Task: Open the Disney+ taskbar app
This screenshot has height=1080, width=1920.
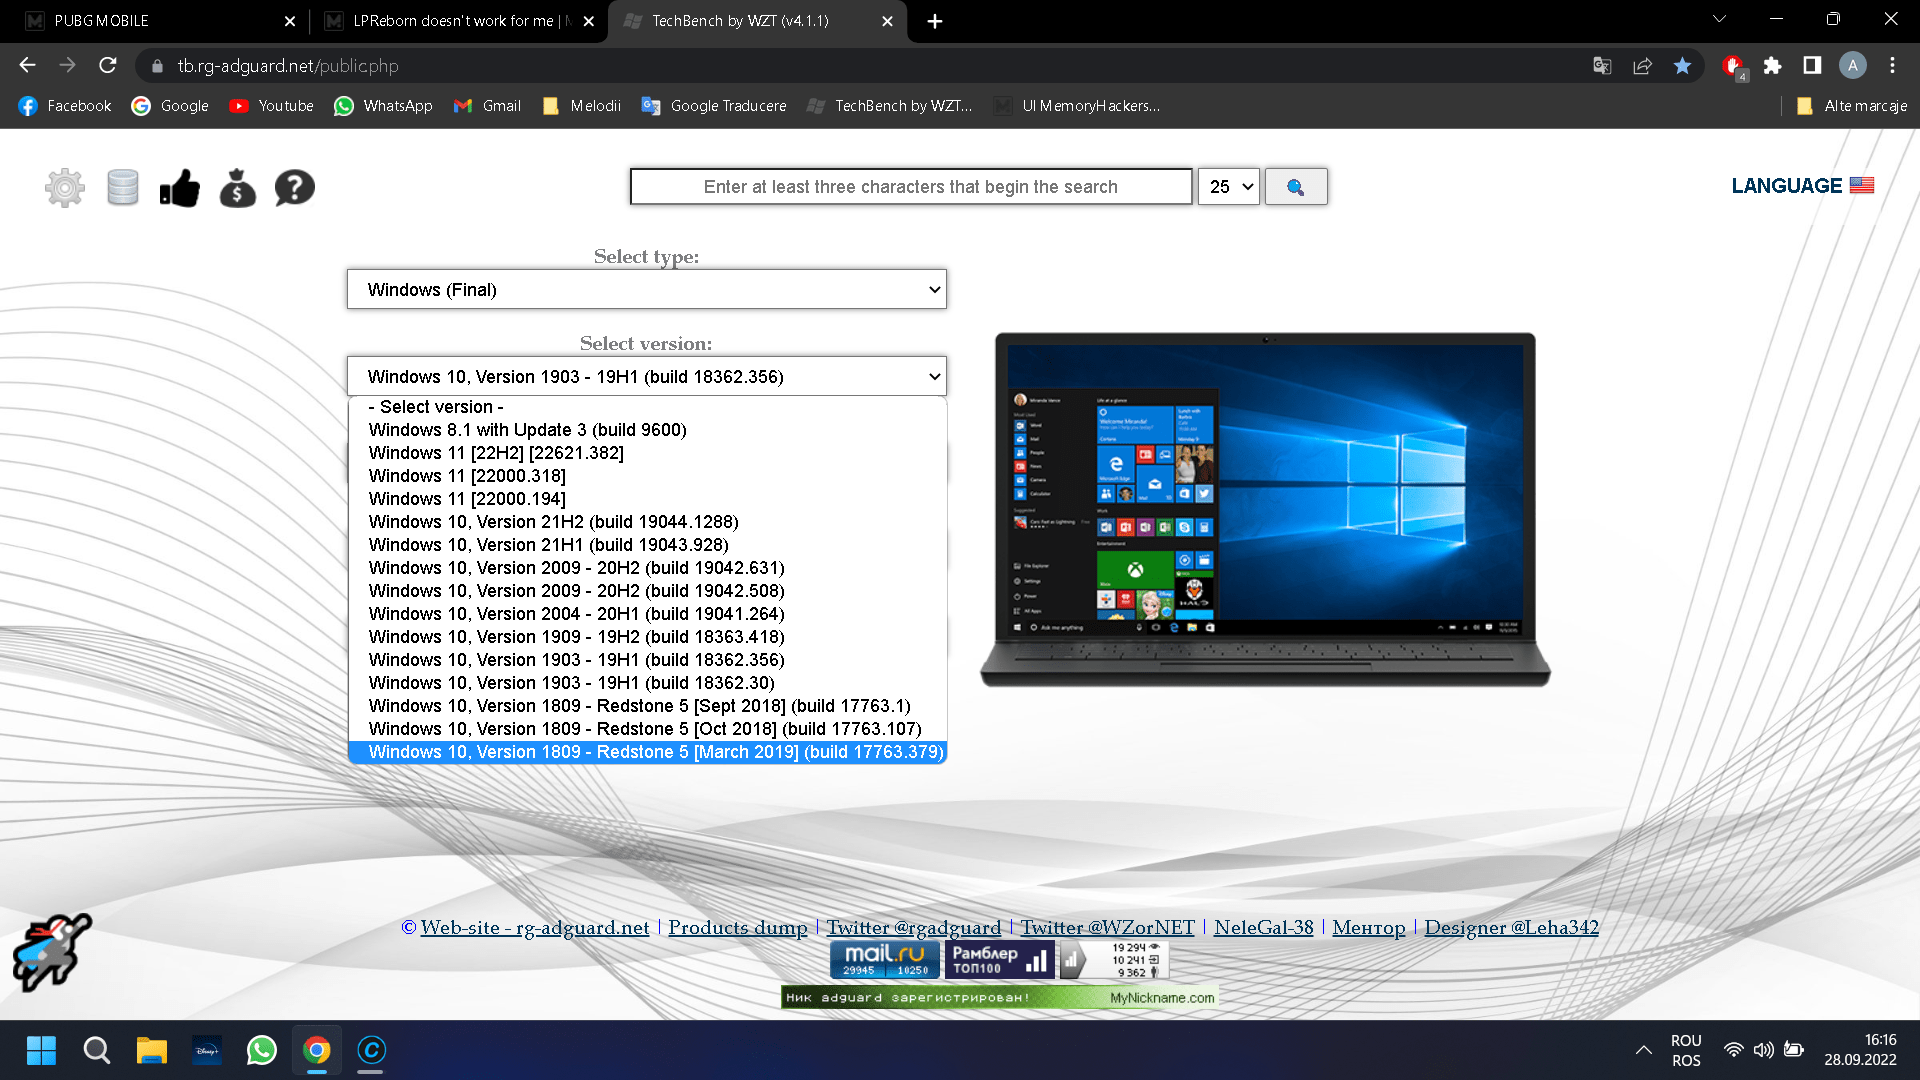Action: (207, 1050)
